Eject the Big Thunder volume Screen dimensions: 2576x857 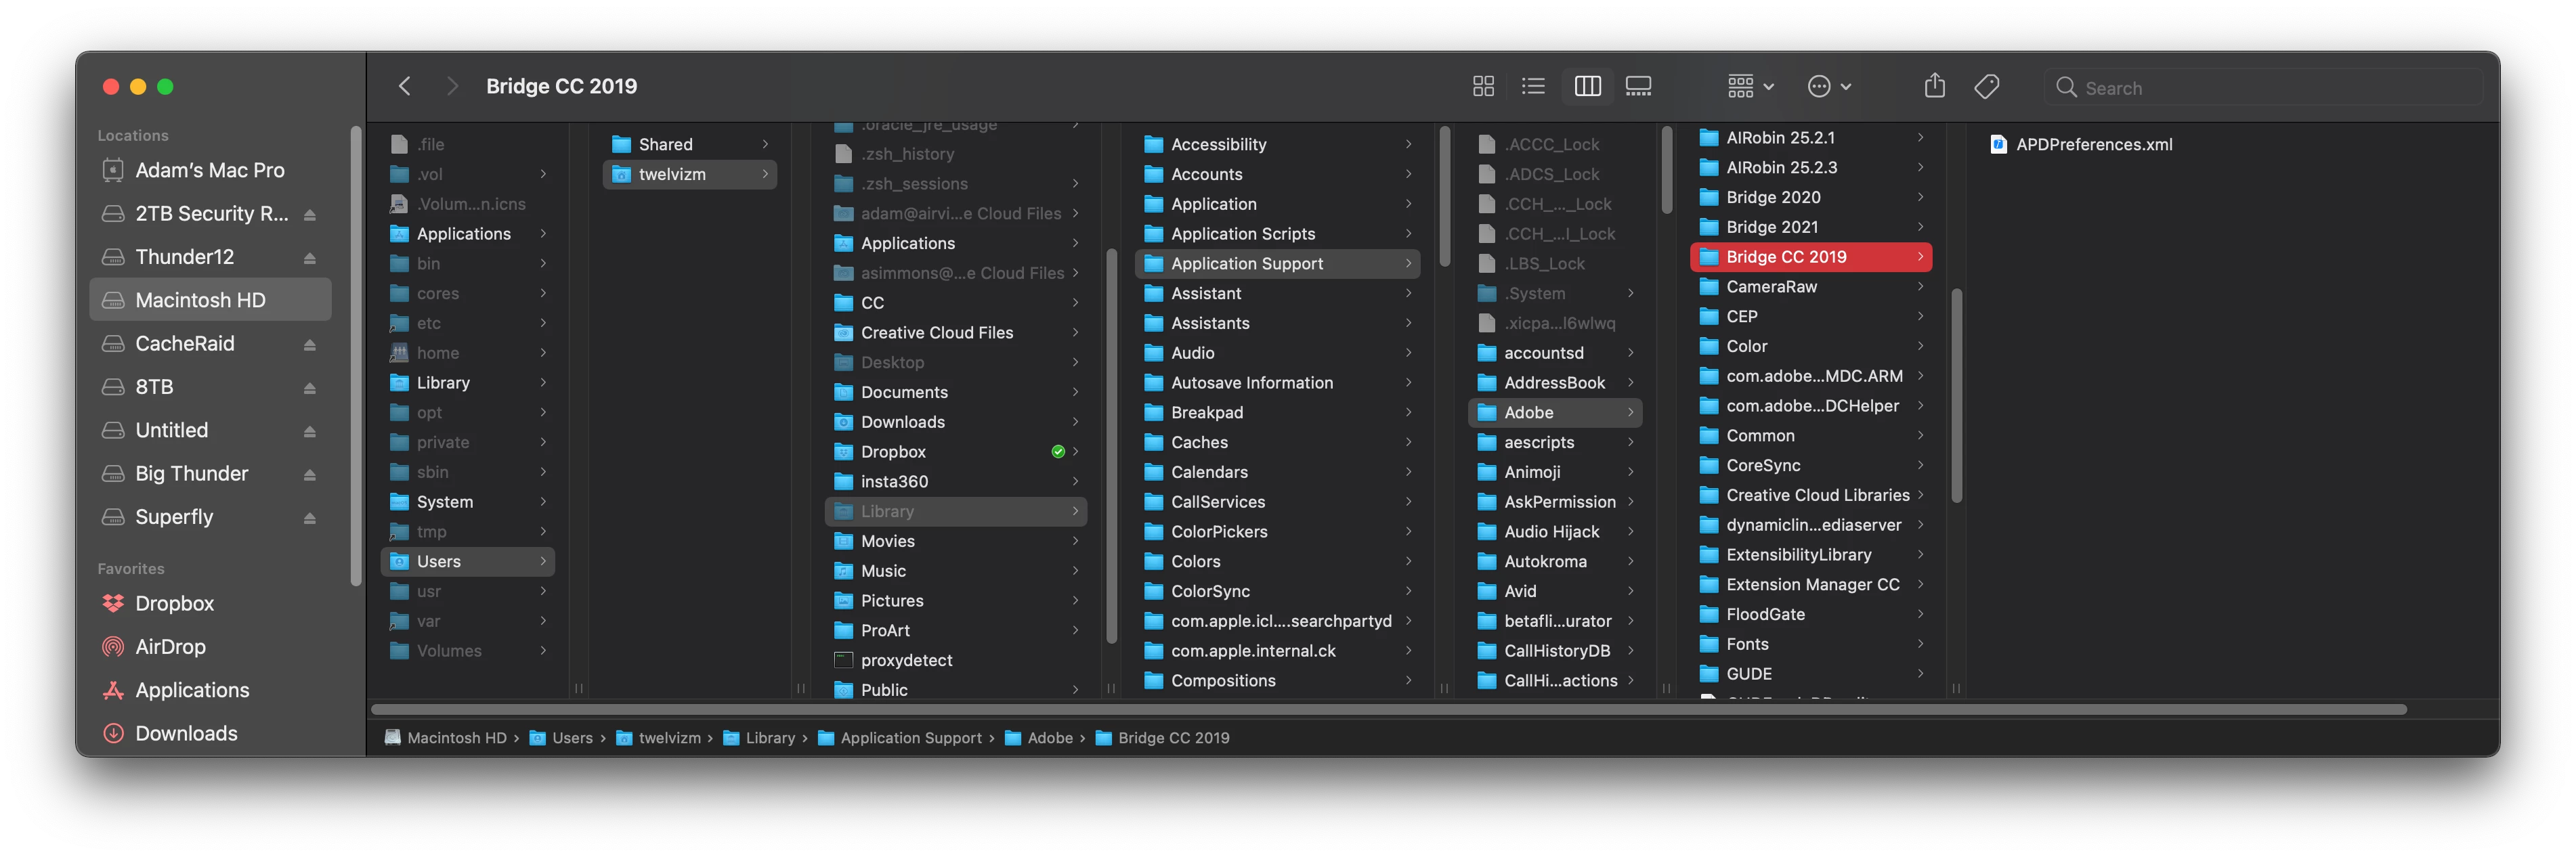[310, 475]
